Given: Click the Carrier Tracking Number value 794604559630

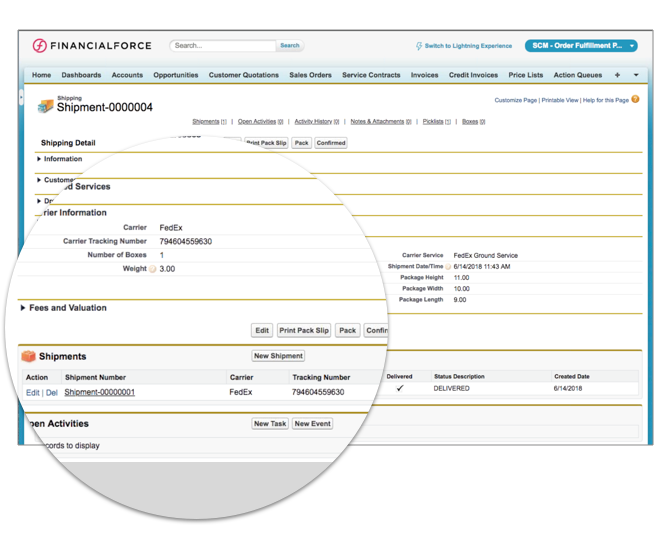Looking at the screenshot, I should (x=185, y=241).
